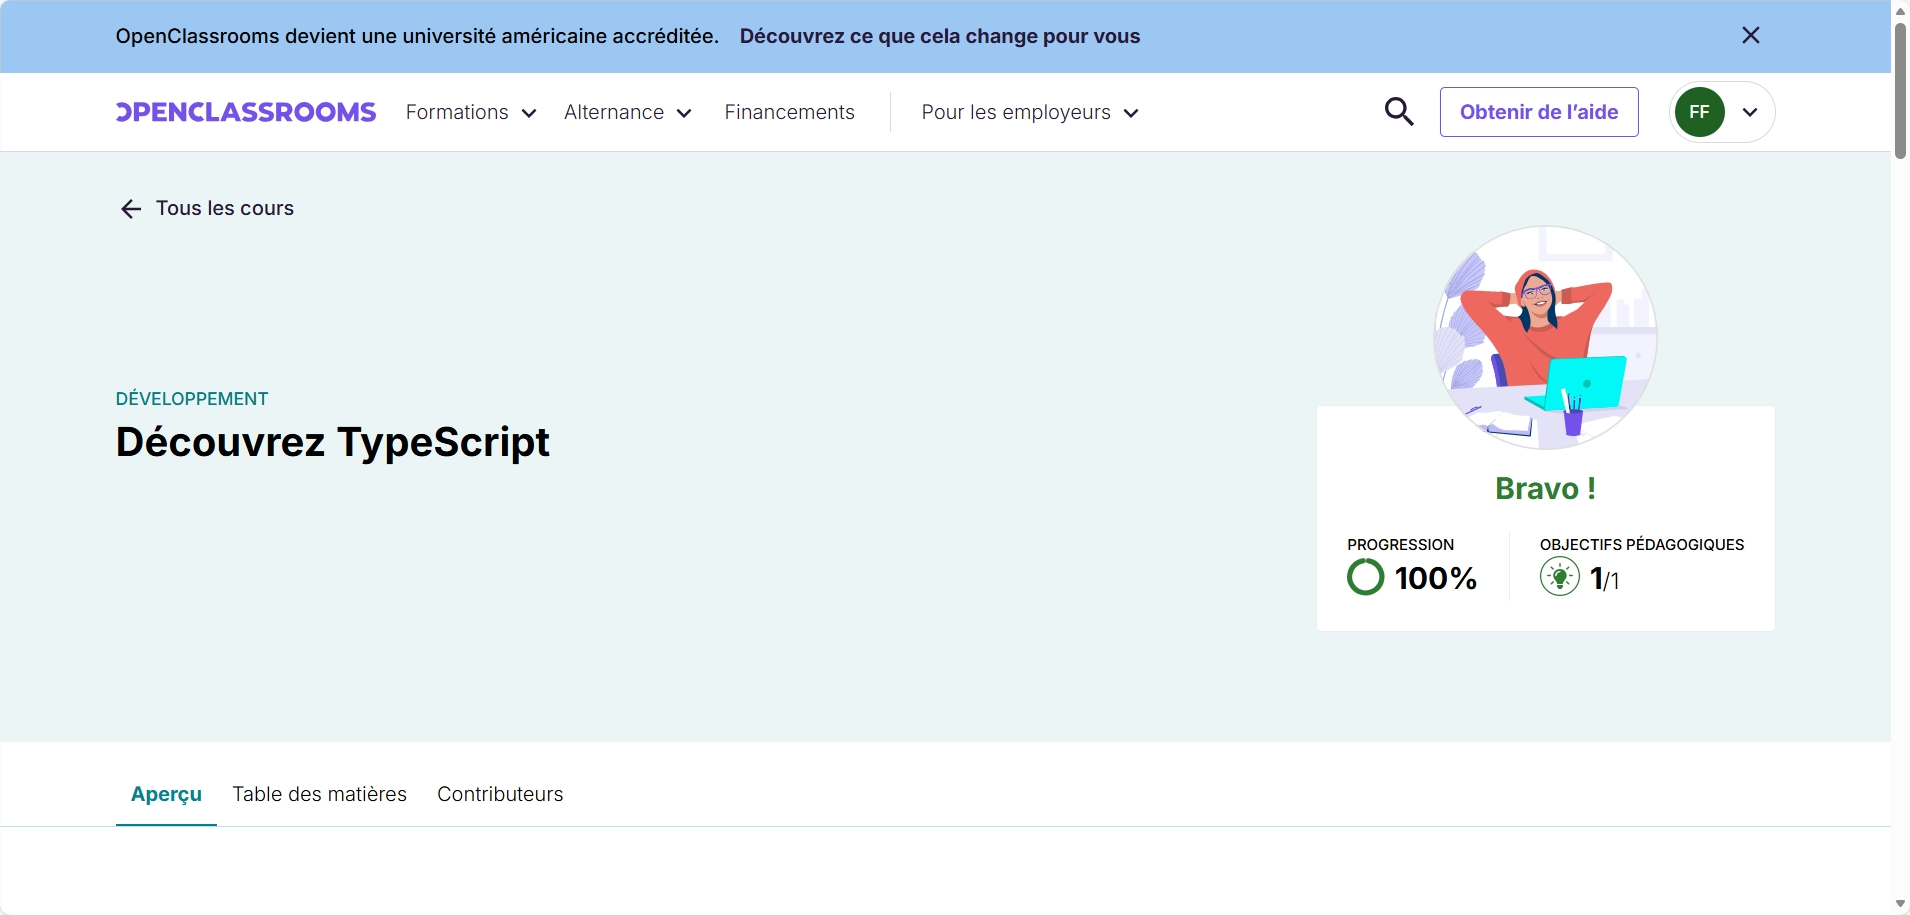Expand the Alternance menu
The height and width of the screenshot is (915, 1910).
click(x=628, y=112)
